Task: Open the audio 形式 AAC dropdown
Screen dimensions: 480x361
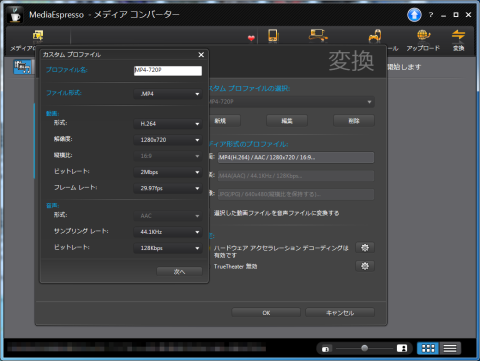Action: click(168, 216)
